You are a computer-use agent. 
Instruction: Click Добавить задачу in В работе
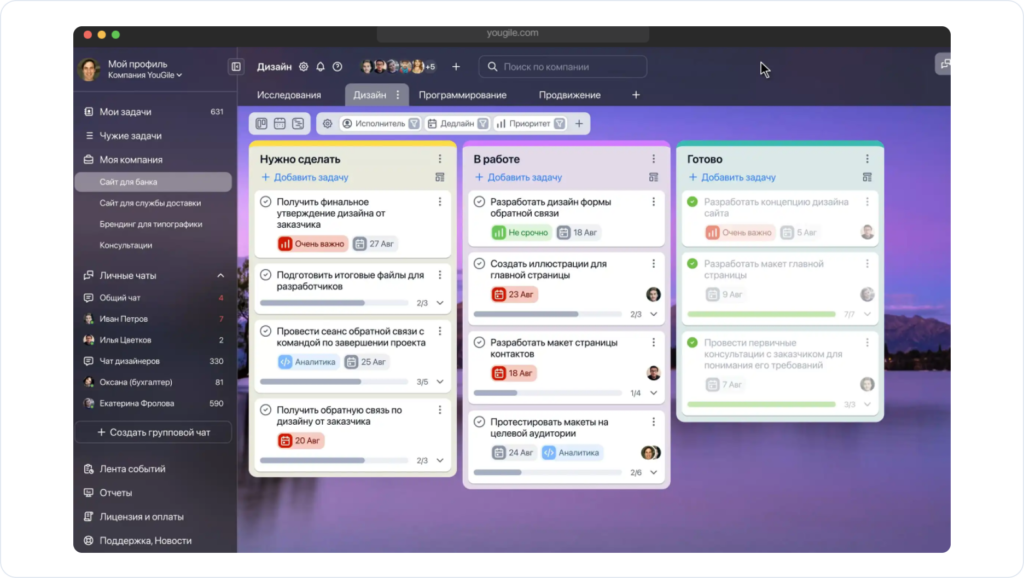tap(519, 177)
